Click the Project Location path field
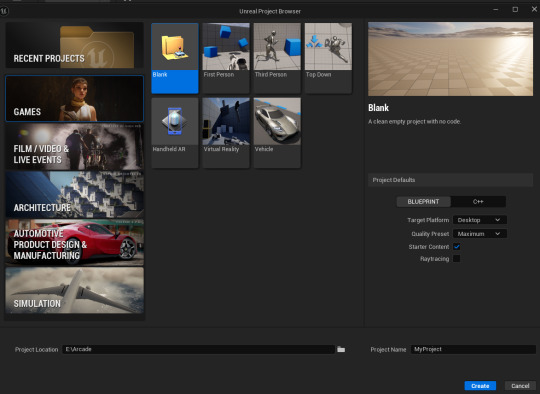The image size is (540, 394). [x=198, y=349]
